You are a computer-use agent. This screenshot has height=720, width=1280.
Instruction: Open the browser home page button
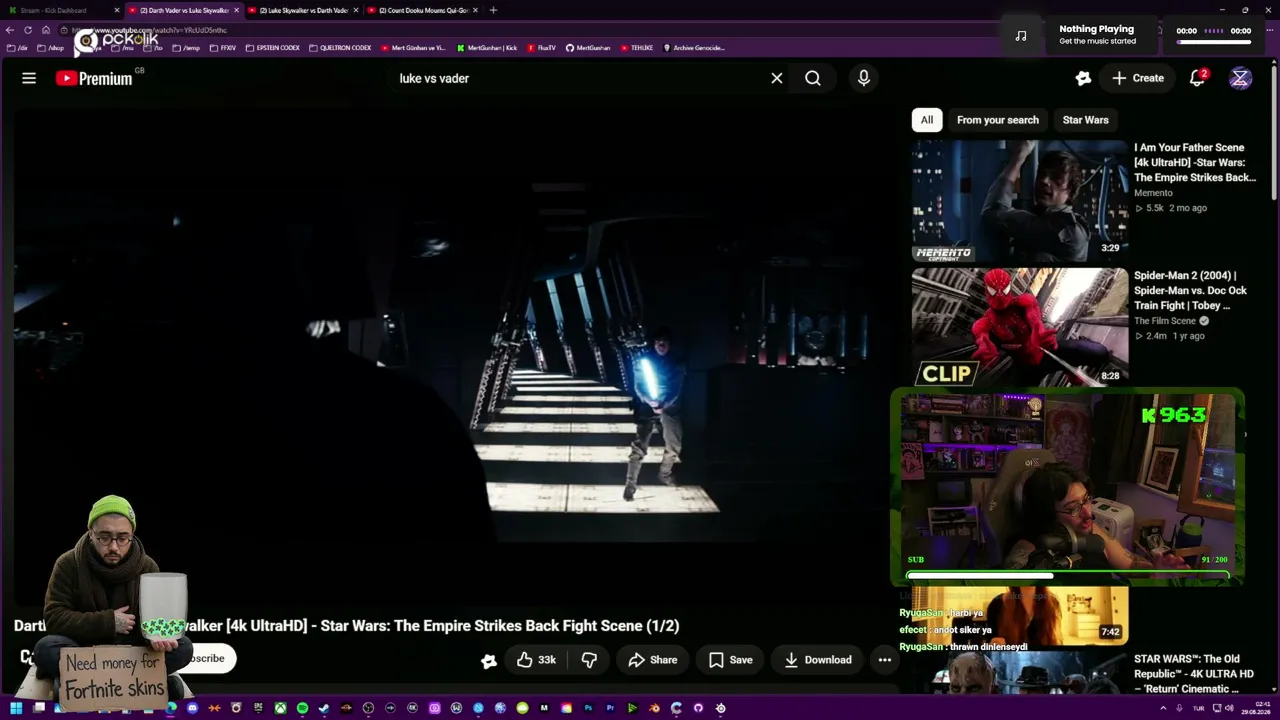coord(45,30)
